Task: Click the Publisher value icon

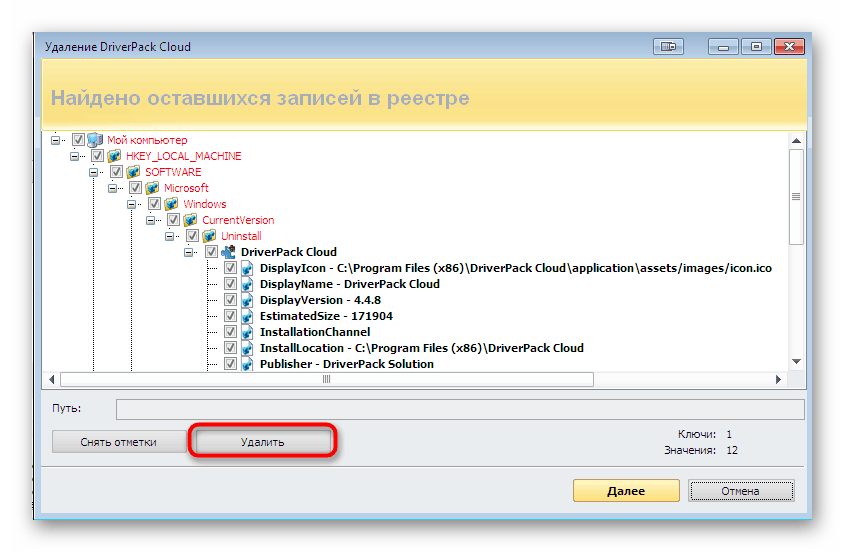Action: click(247, 364)
